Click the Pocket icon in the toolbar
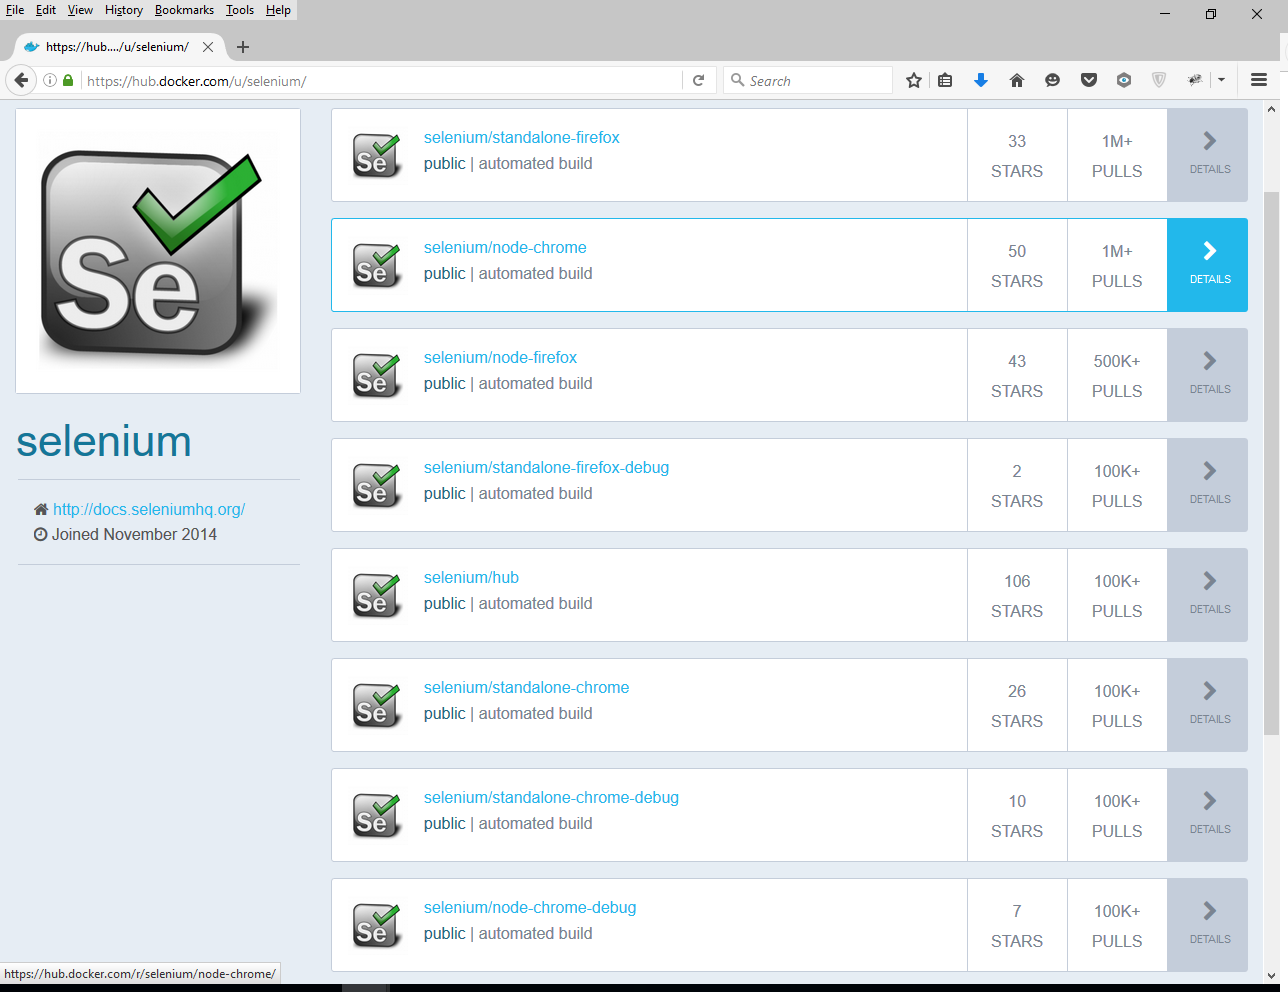 (x=1089, y=80)
